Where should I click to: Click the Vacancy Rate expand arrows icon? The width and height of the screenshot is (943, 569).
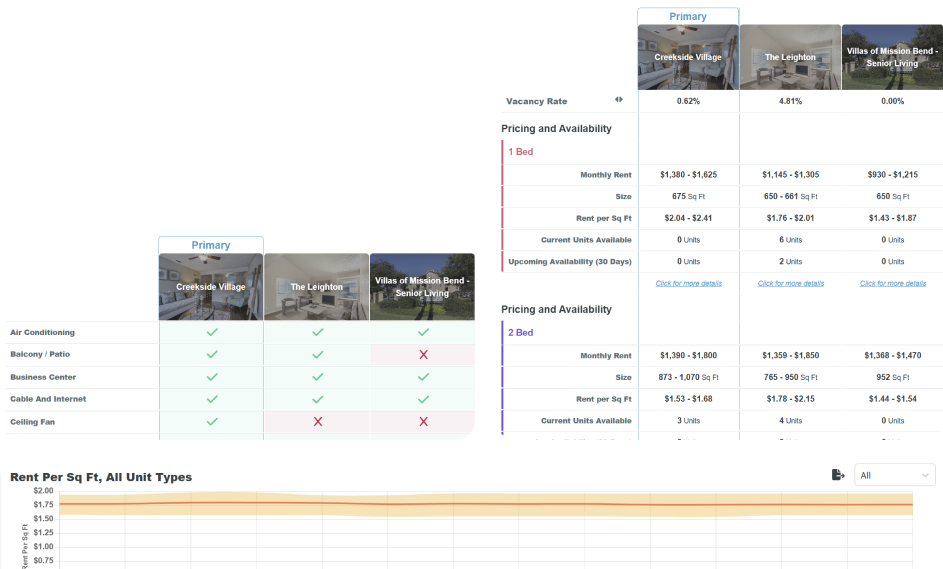coord(618,100)
